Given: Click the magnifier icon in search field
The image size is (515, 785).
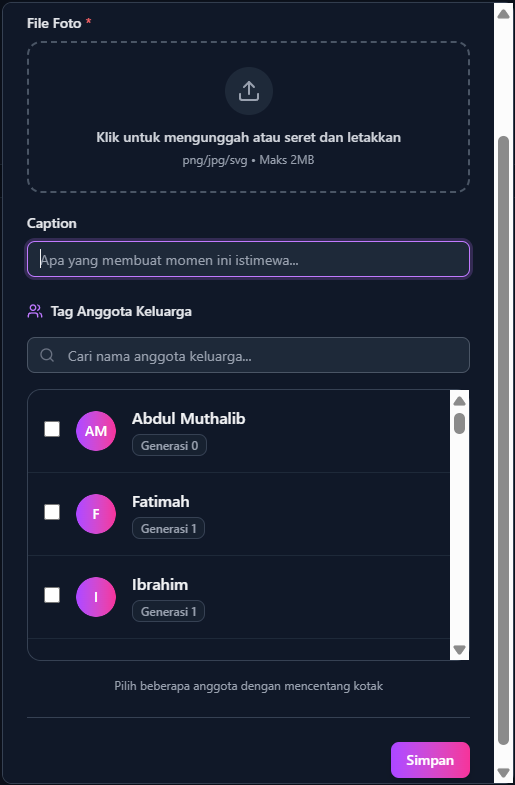Looking at the screenshot, I should (x=47, y=355).
